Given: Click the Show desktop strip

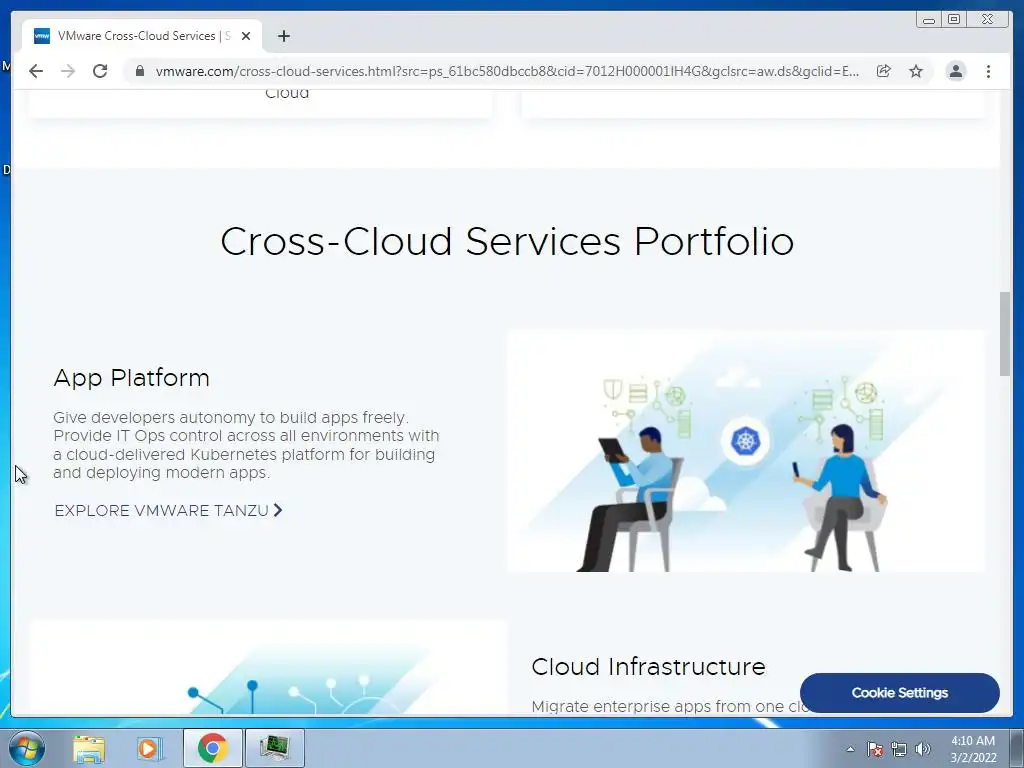Looking at the screenshot, I should (x=1017, y=748).
